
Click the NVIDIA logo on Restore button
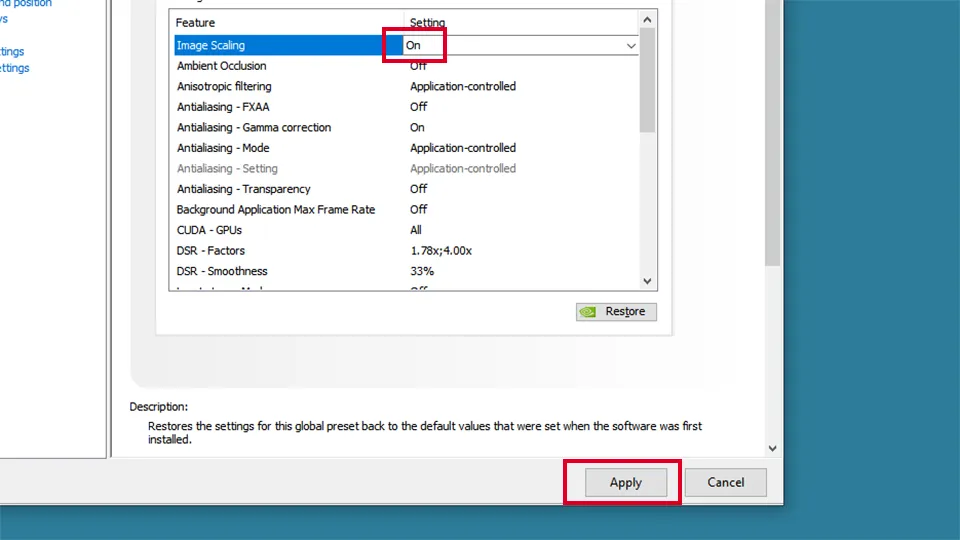coord(588,312)
